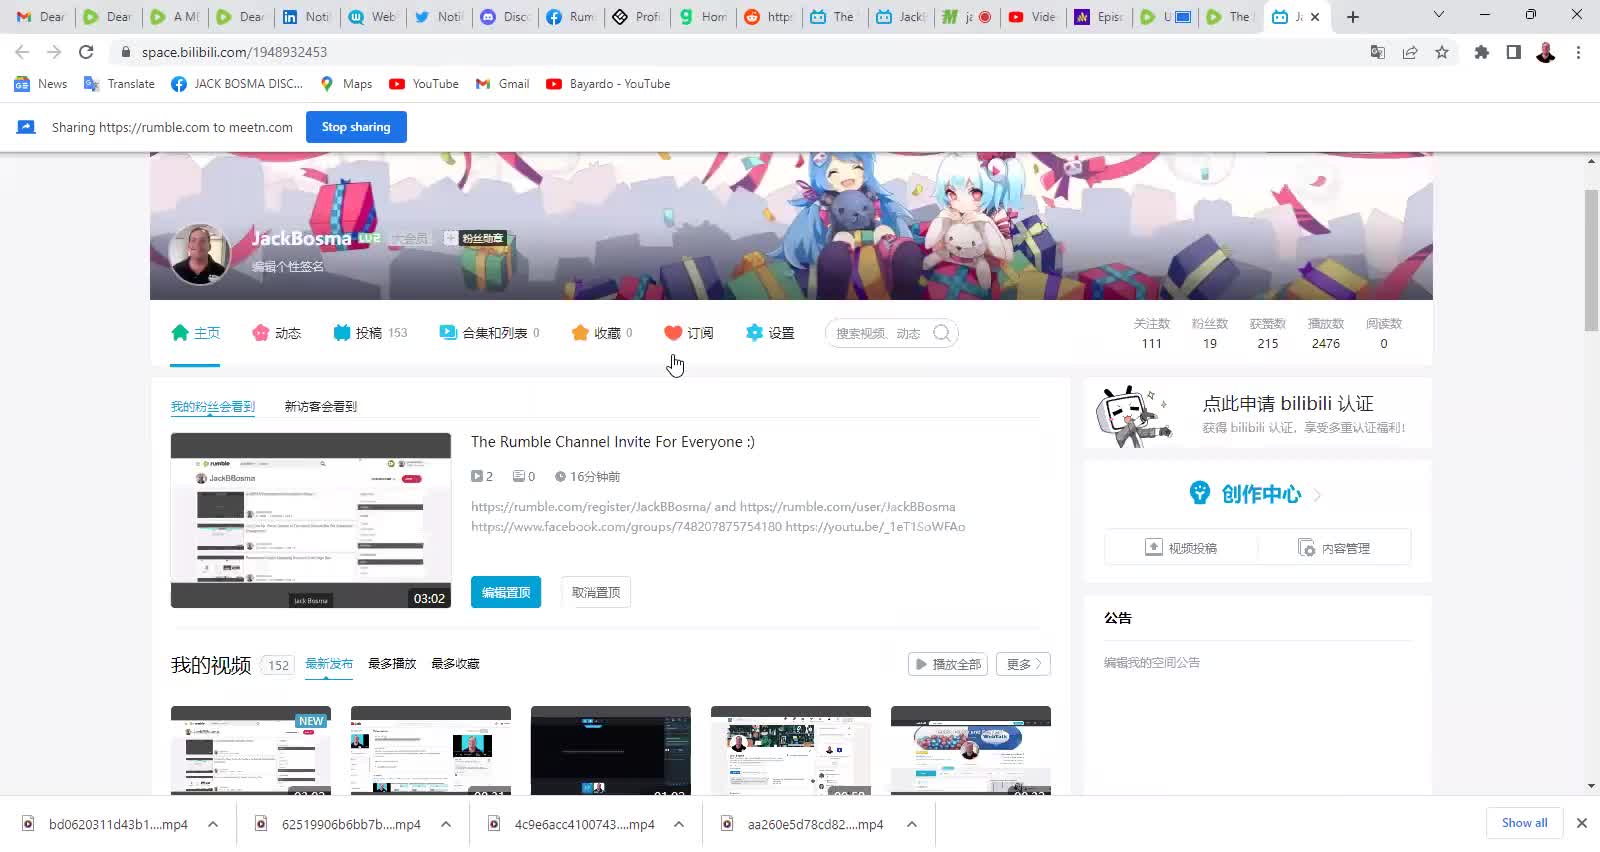Click the address bar URL
The height and width of the screenshot is (852, 1600).
click(234, 52)
